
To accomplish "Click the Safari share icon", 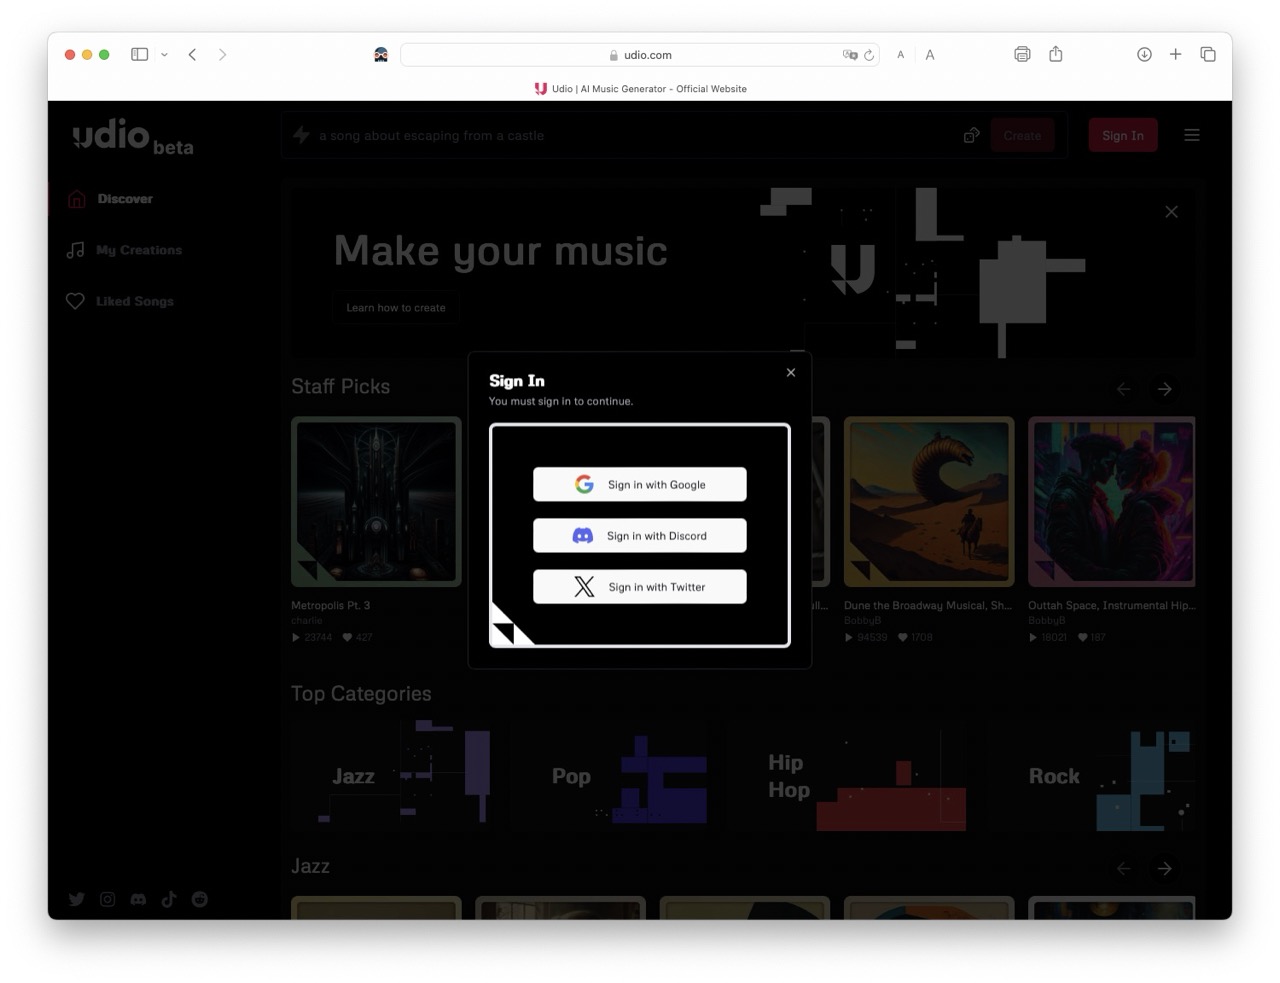I will click(1056, 55).
